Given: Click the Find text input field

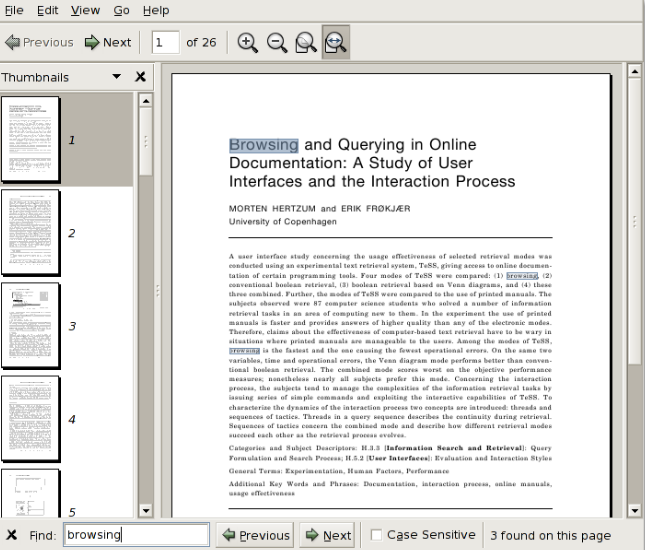Looking at the screenshot, I should (136, 535).
